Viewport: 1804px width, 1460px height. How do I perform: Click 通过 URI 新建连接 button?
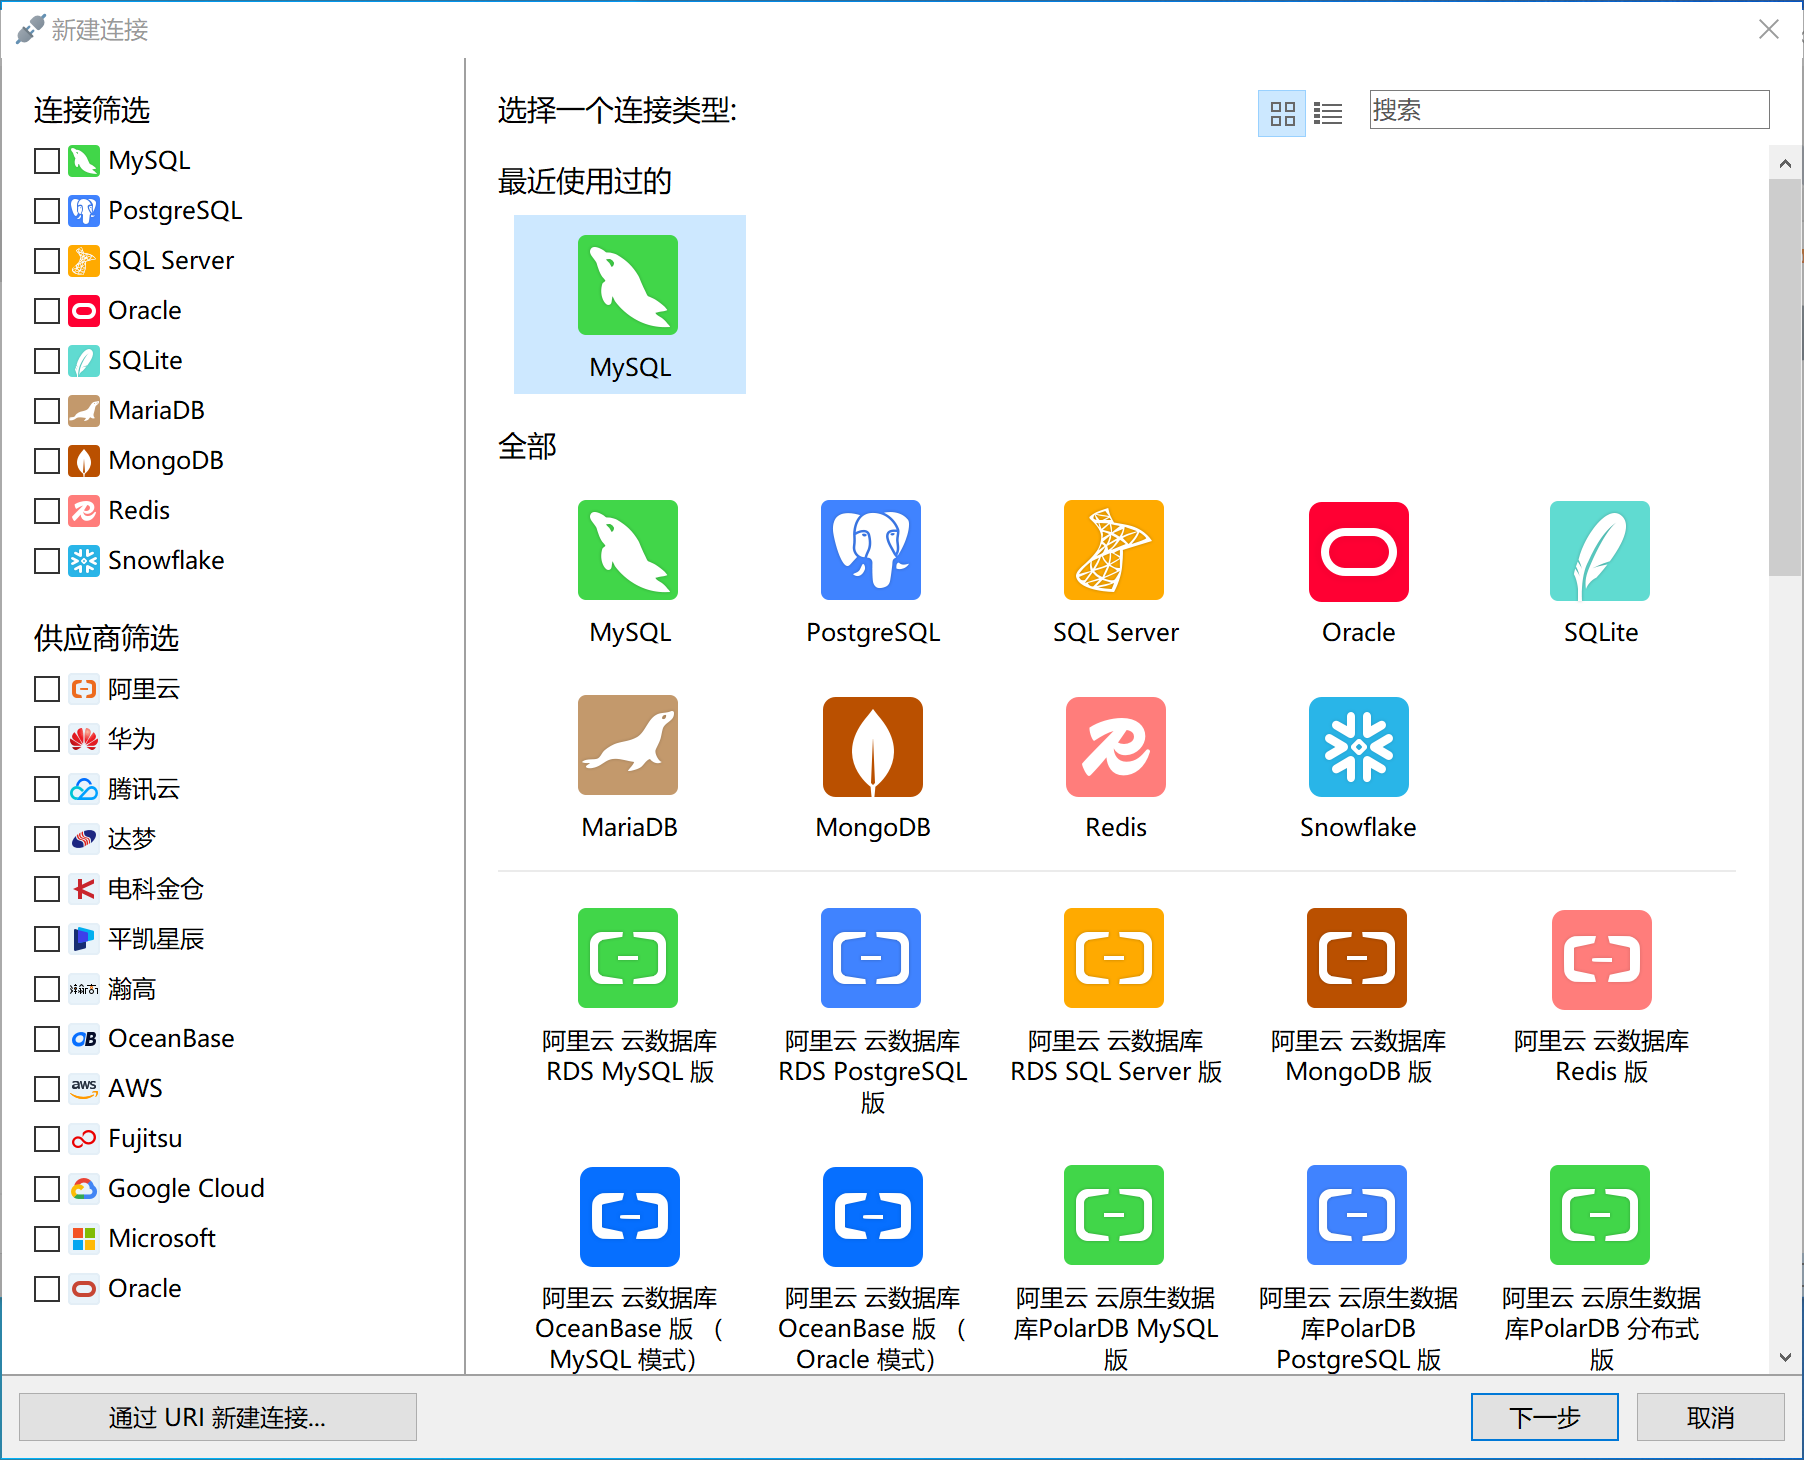(218, 1417)
